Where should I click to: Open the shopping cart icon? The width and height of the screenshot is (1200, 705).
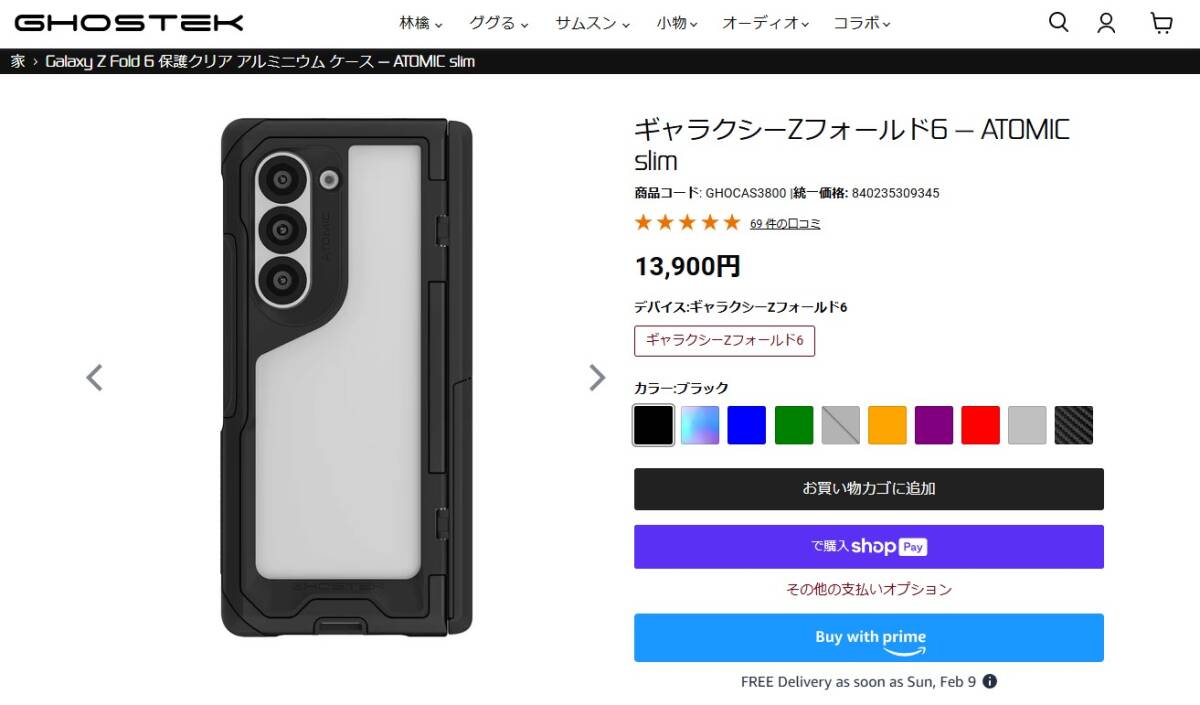tap(1161, 23)
